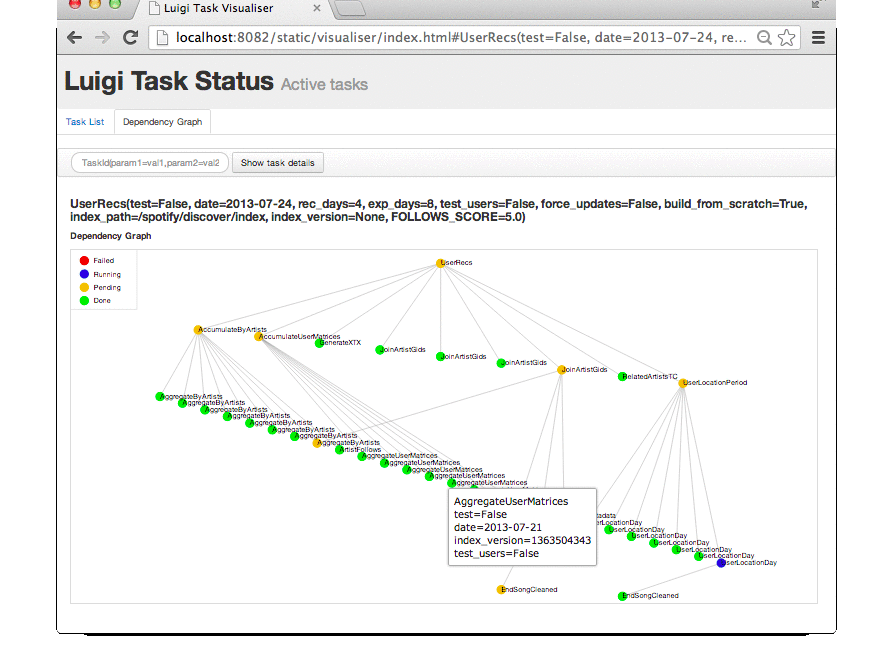893x660 pixels.
Task: Click the Active tasks subtitle
Action: pos(324,84)
